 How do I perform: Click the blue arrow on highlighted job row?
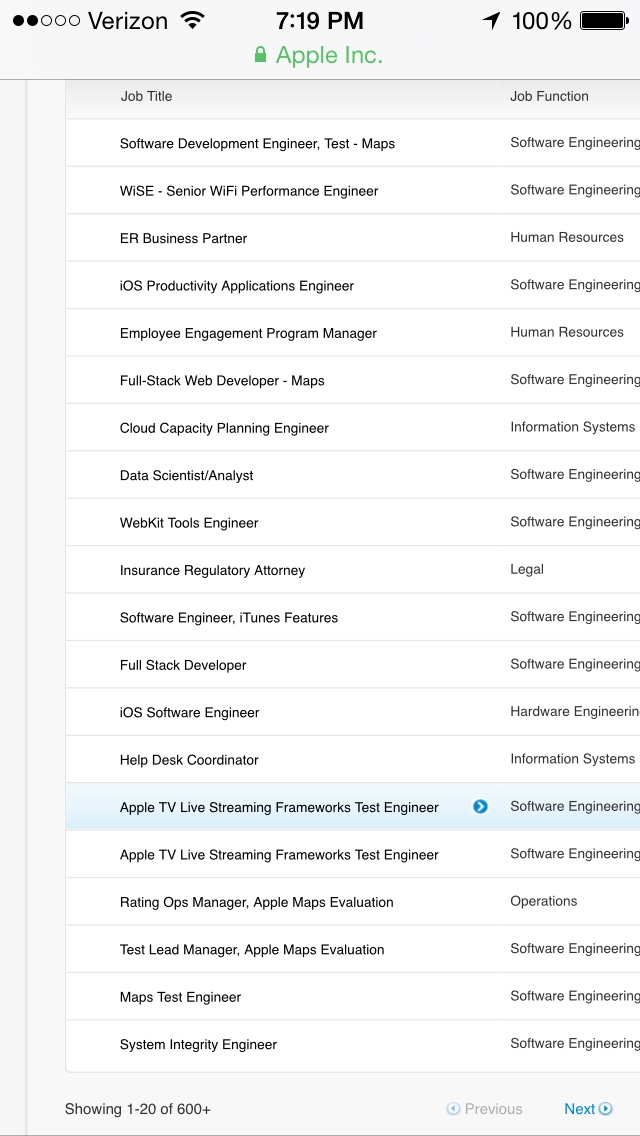coord(480,807)
